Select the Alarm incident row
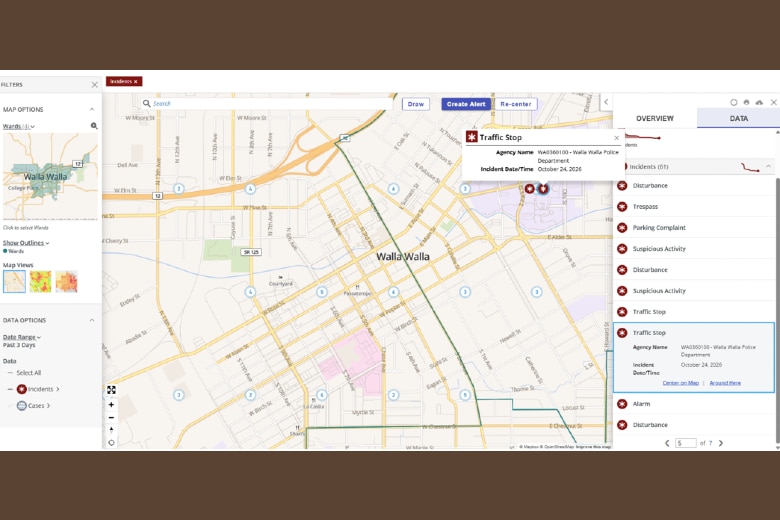The height and width of the screenshot is (520, 780). click(x=694, y=404)
